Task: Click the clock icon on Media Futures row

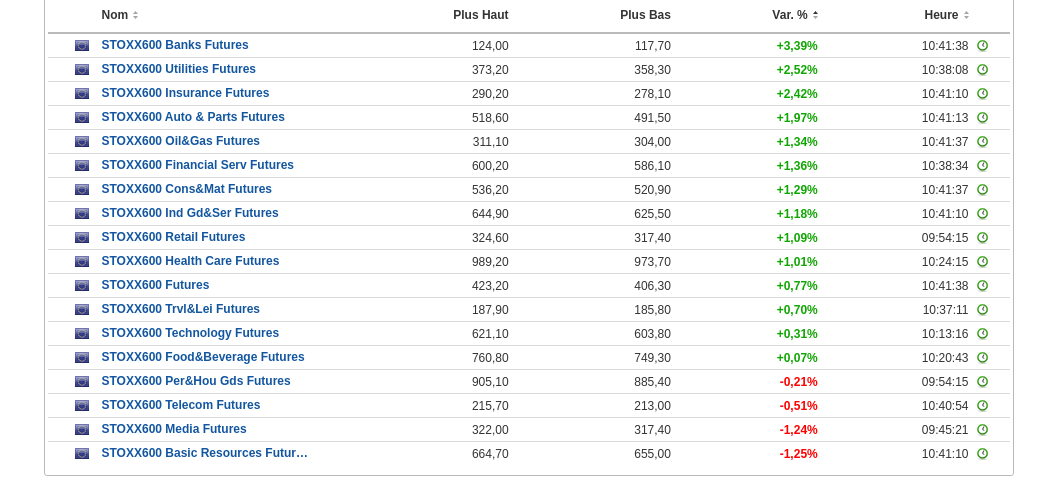Action: 982,430
